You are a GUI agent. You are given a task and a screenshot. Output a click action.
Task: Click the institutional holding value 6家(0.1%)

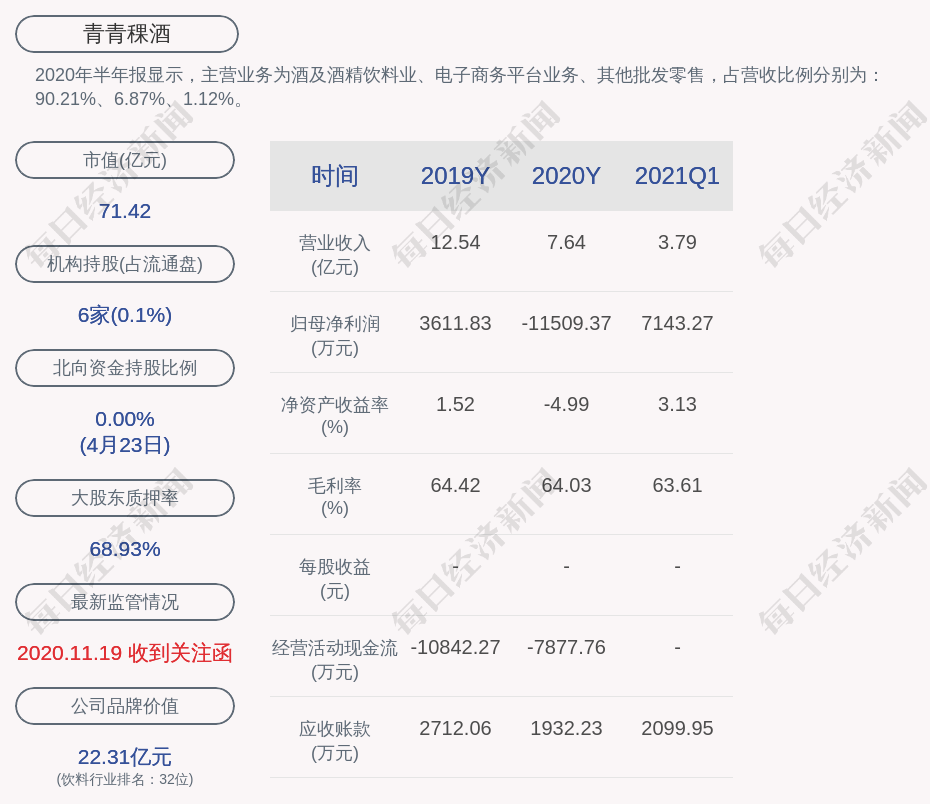[125, 315]
